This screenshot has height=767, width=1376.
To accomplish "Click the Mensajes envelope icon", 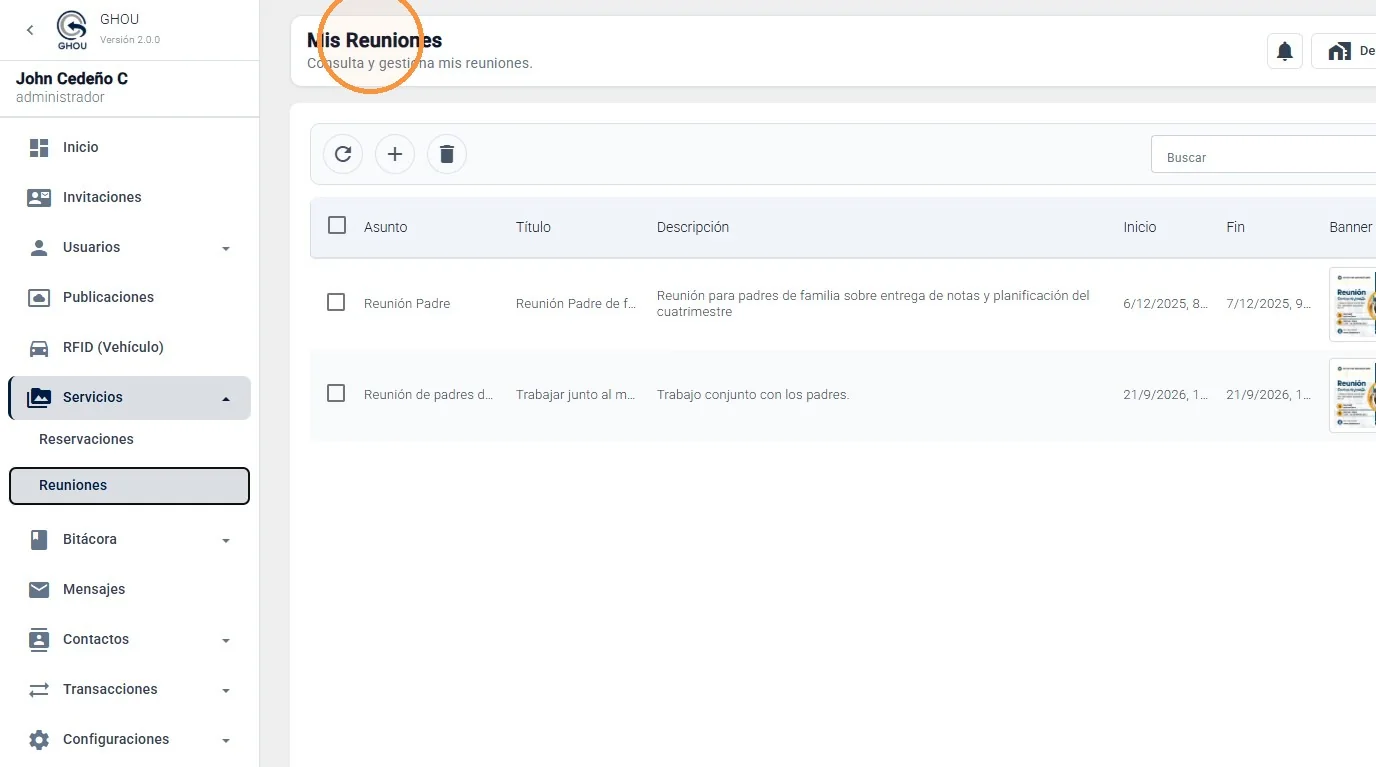I will click(39, 589).
